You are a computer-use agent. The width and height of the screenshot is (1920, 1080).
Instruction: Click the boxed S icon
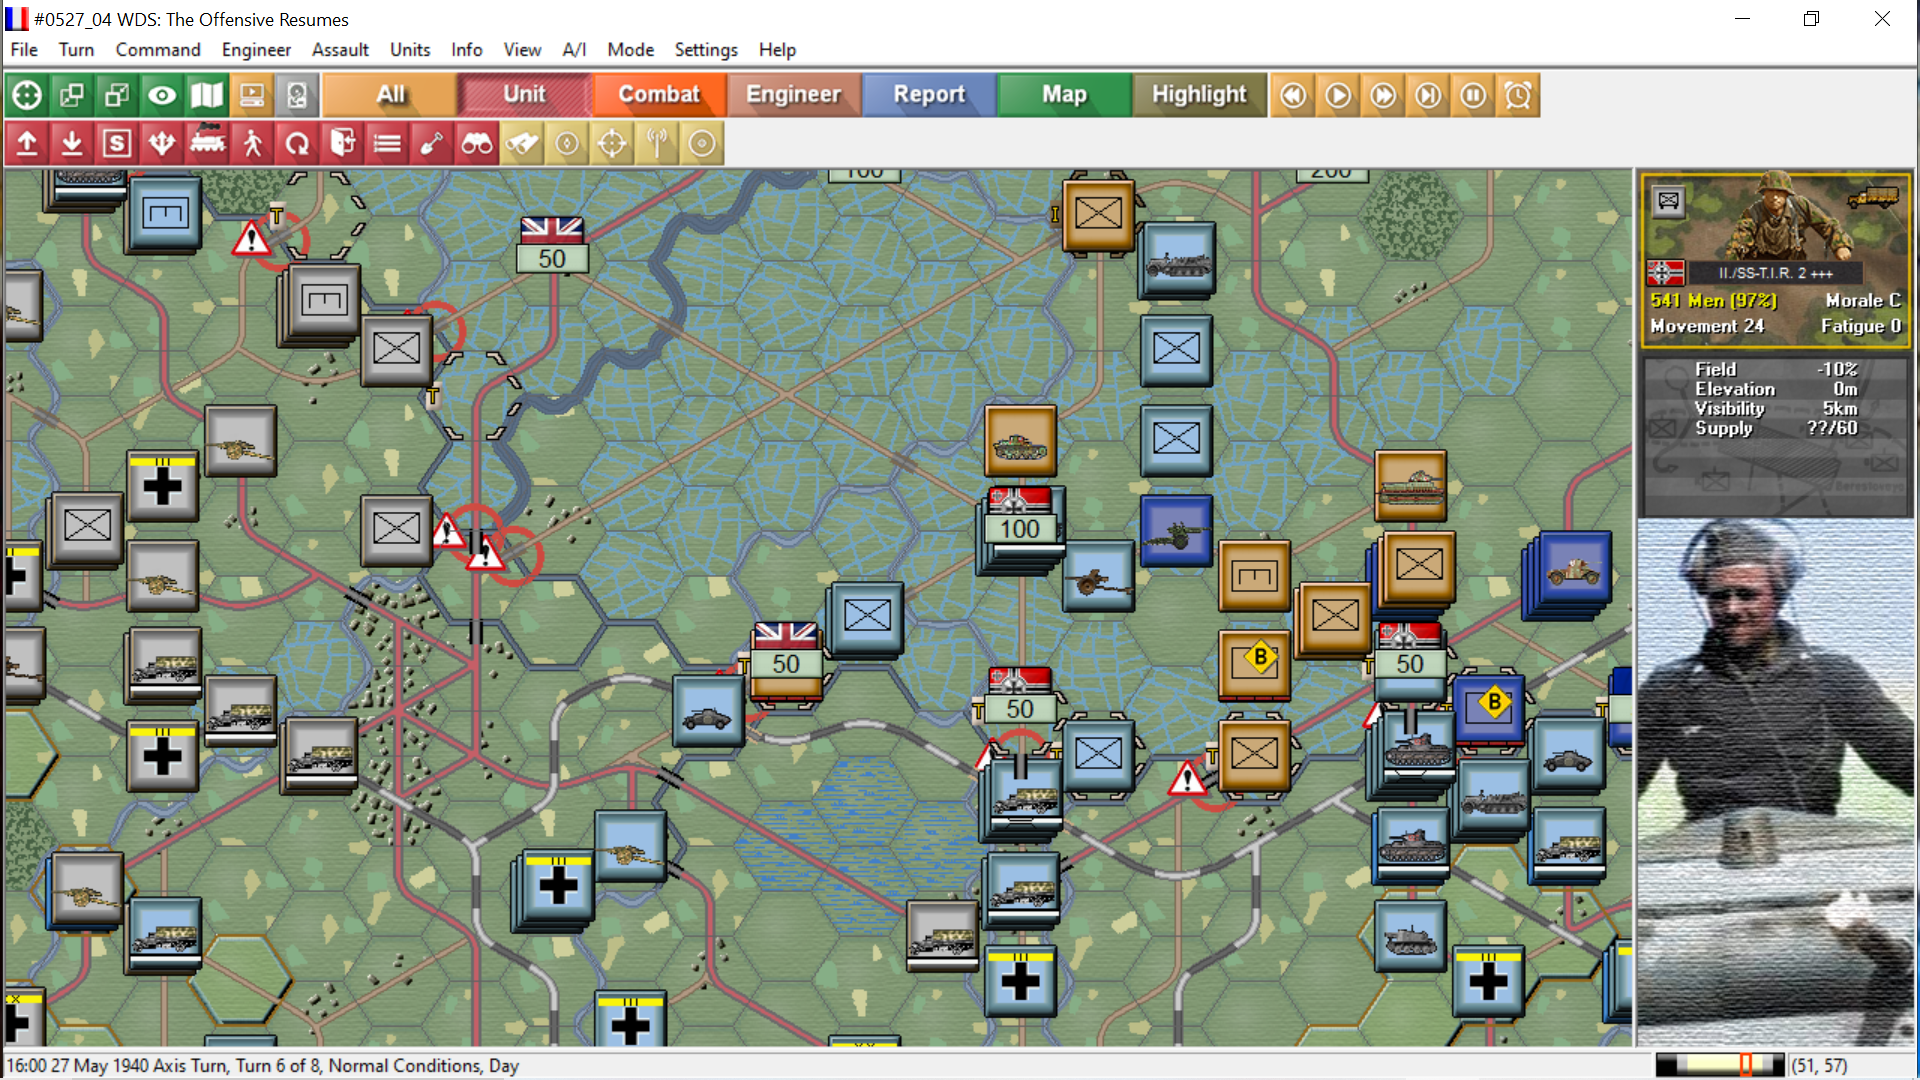pyautogui.click(x=117, y=143)
